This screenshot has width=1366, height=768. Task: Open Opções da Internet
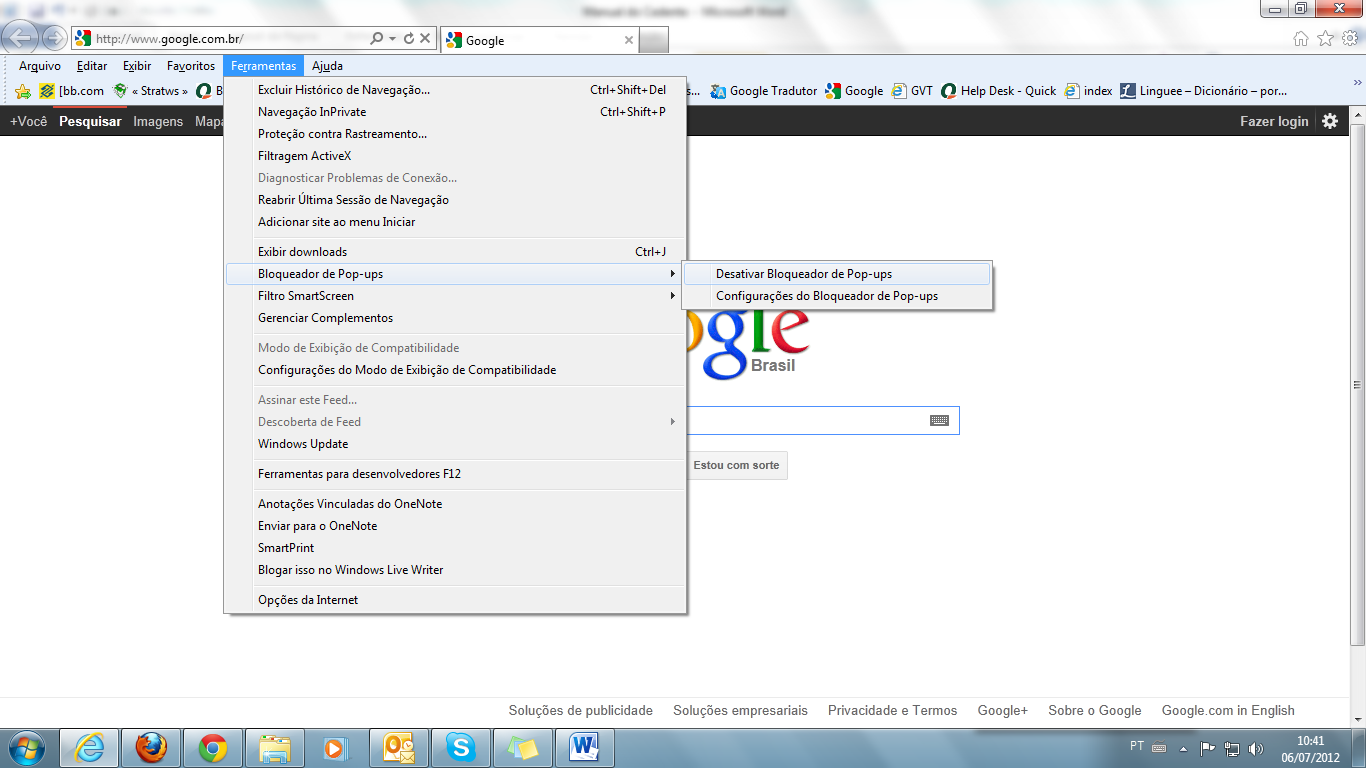[455, 600]
